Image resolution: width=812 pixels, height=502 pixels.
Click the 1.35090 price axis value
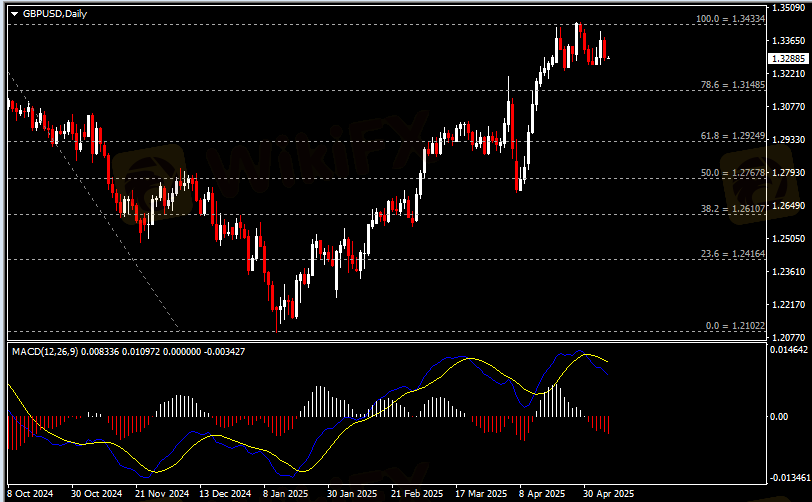click(x=789, y=8)
